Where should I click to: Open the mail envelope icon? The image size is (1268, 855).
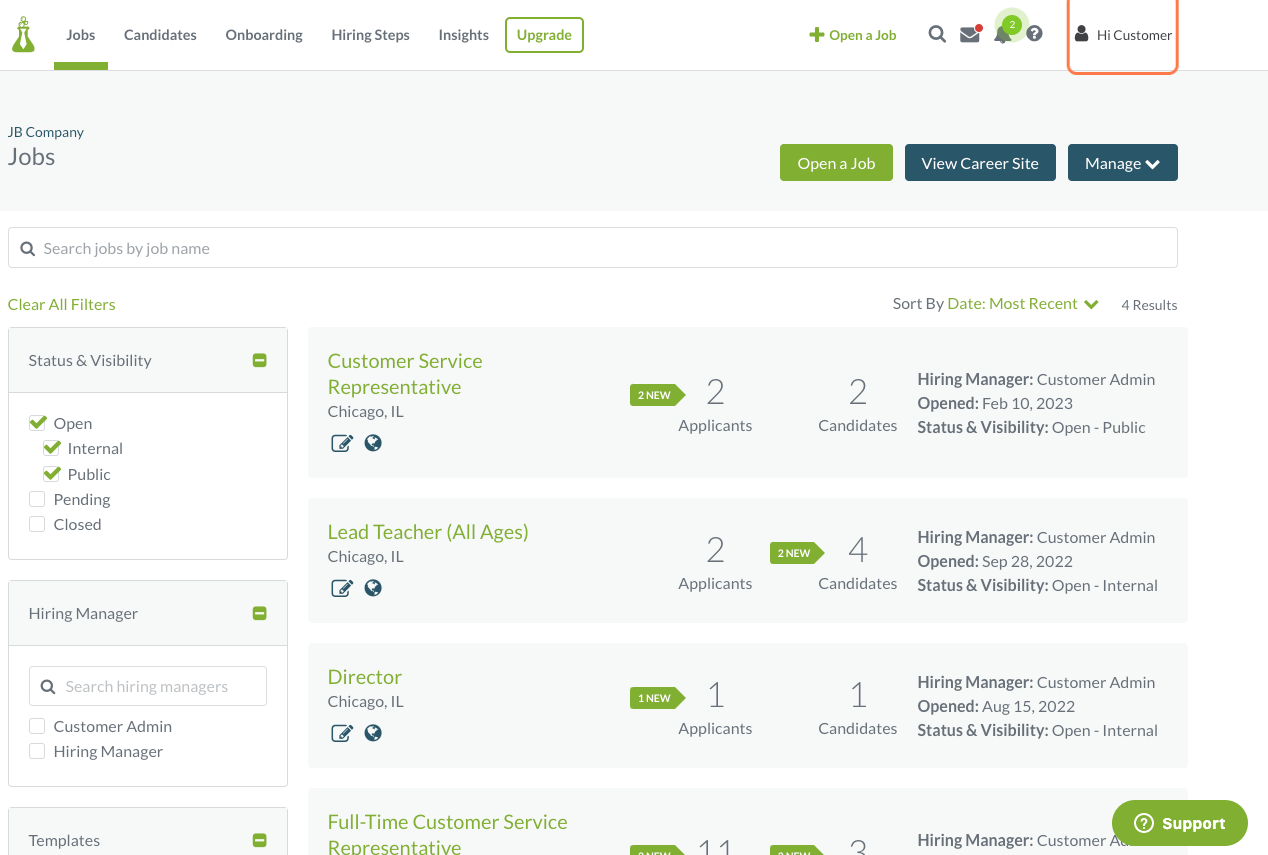[x=970, y=35]
